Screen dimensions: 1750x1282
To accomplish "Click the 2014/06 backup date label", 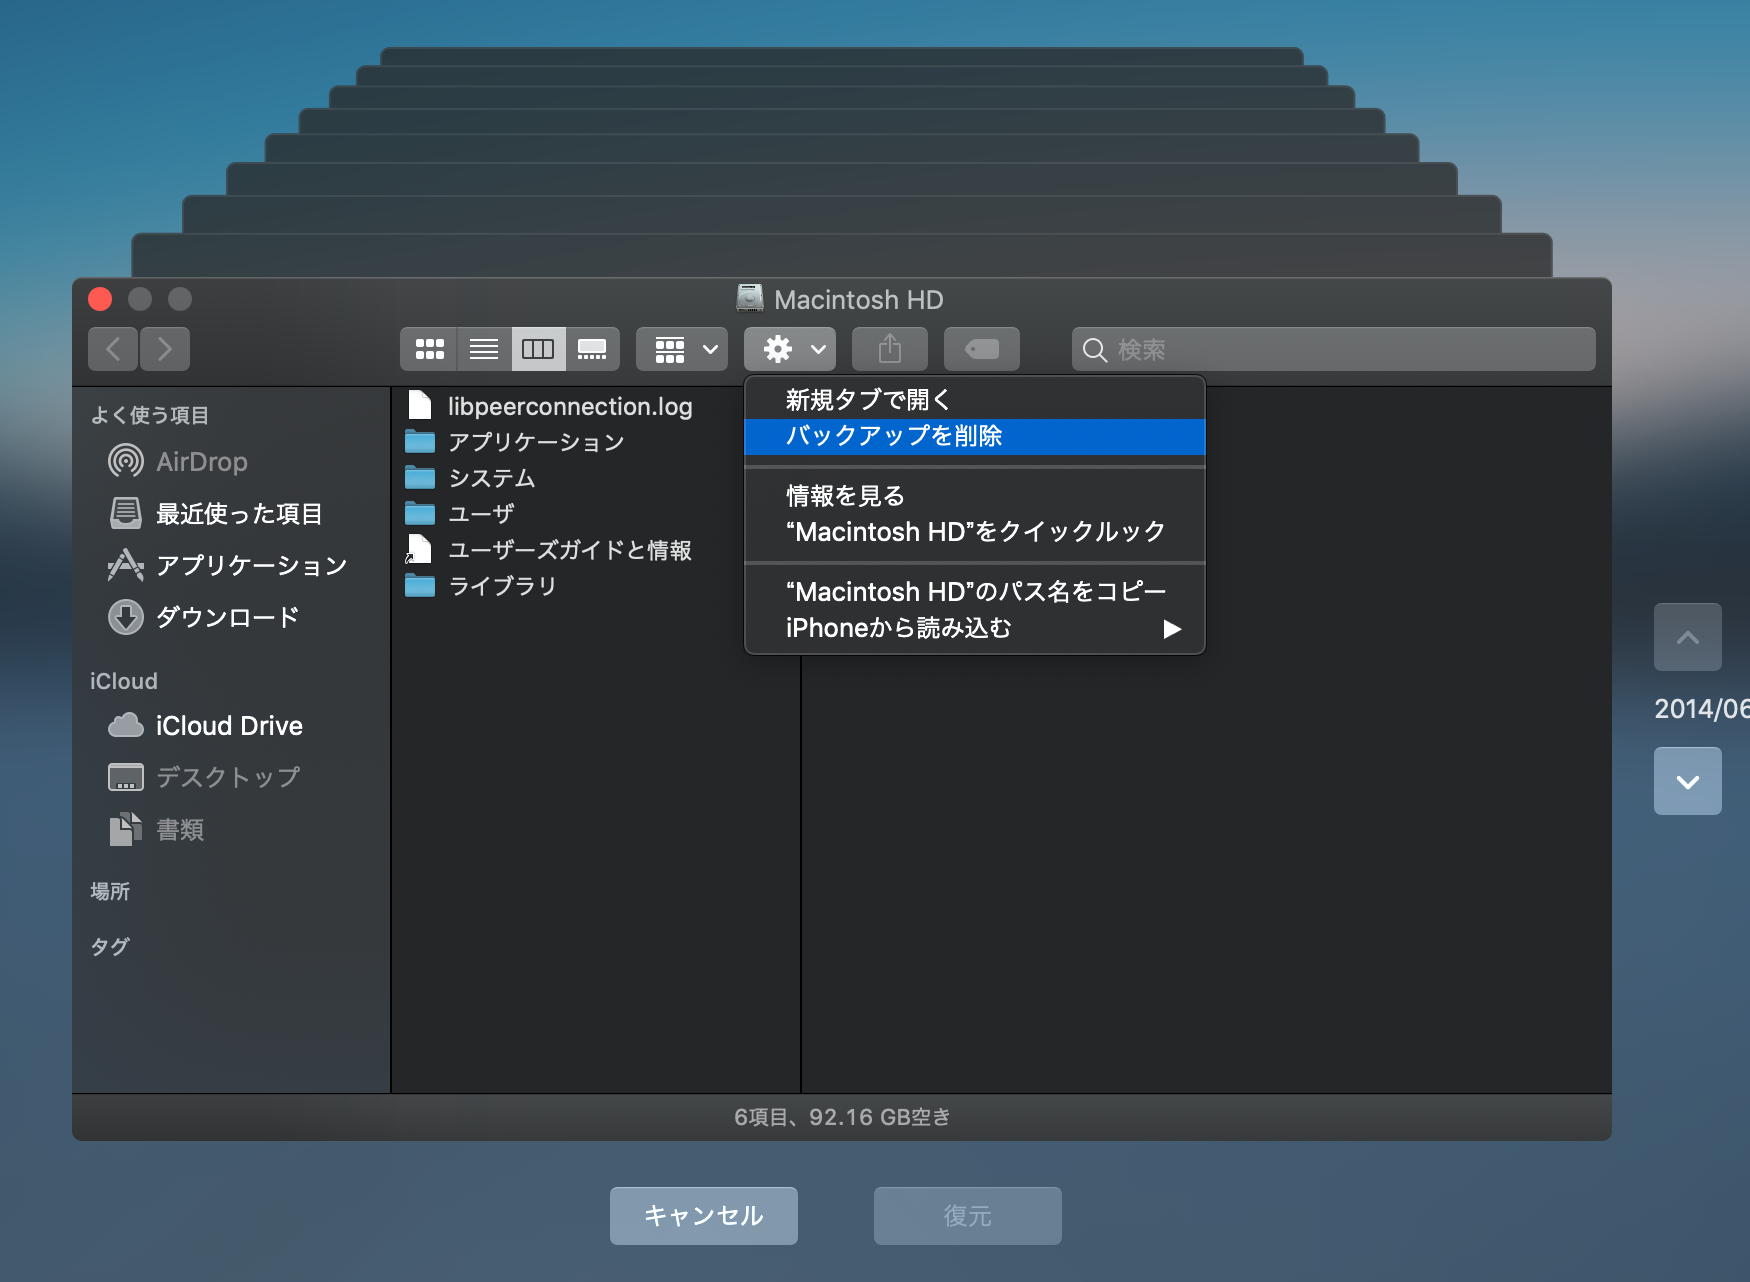I will (1702, 709).
